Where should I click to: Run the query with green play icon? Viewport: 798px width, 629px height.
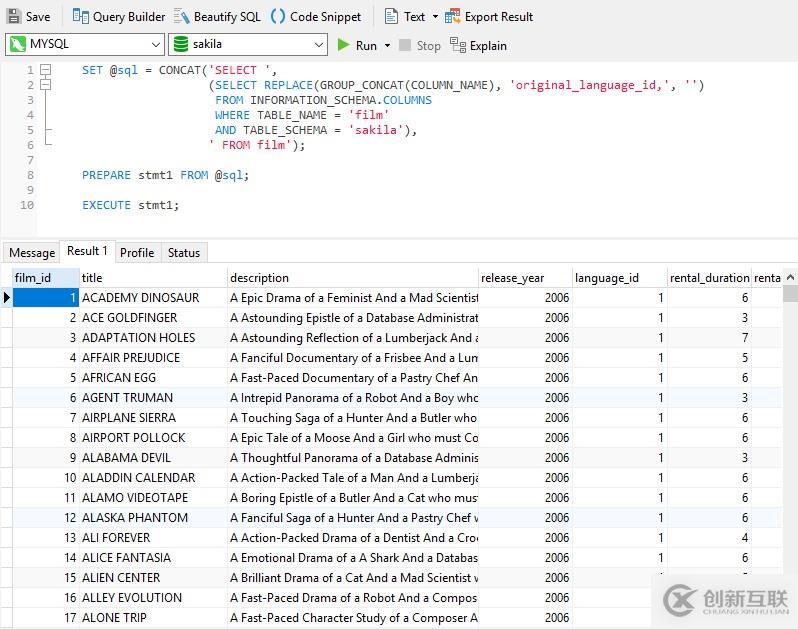[x=344, y=45]
